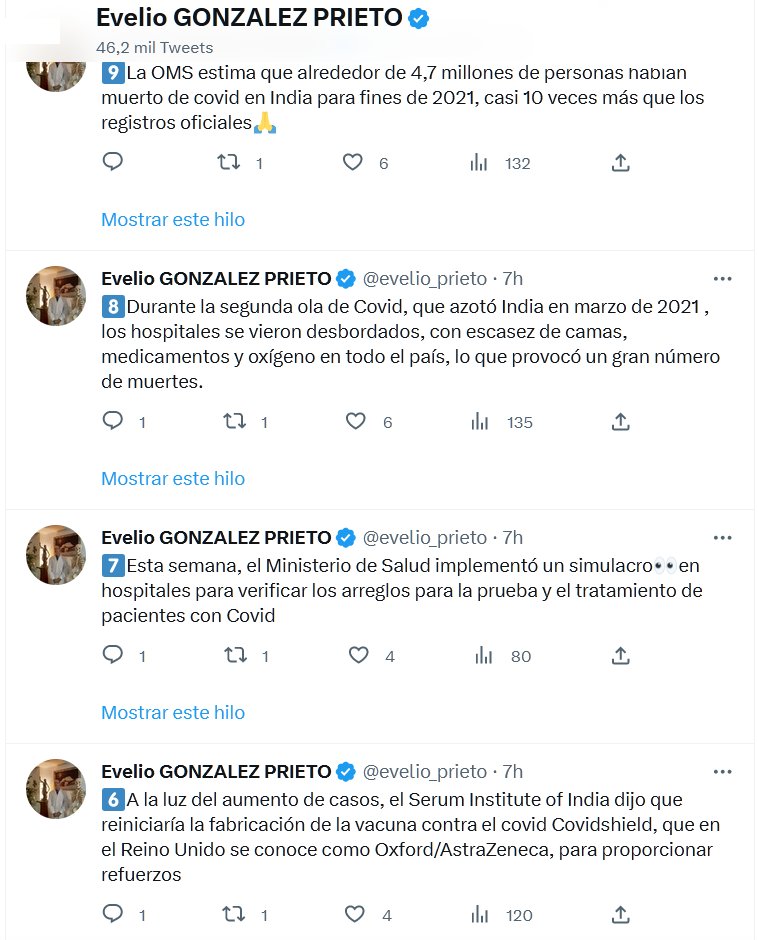Like tweet 8 about the second Covid wave
This screenshot has width=758, height=940.
pos(355,421)
